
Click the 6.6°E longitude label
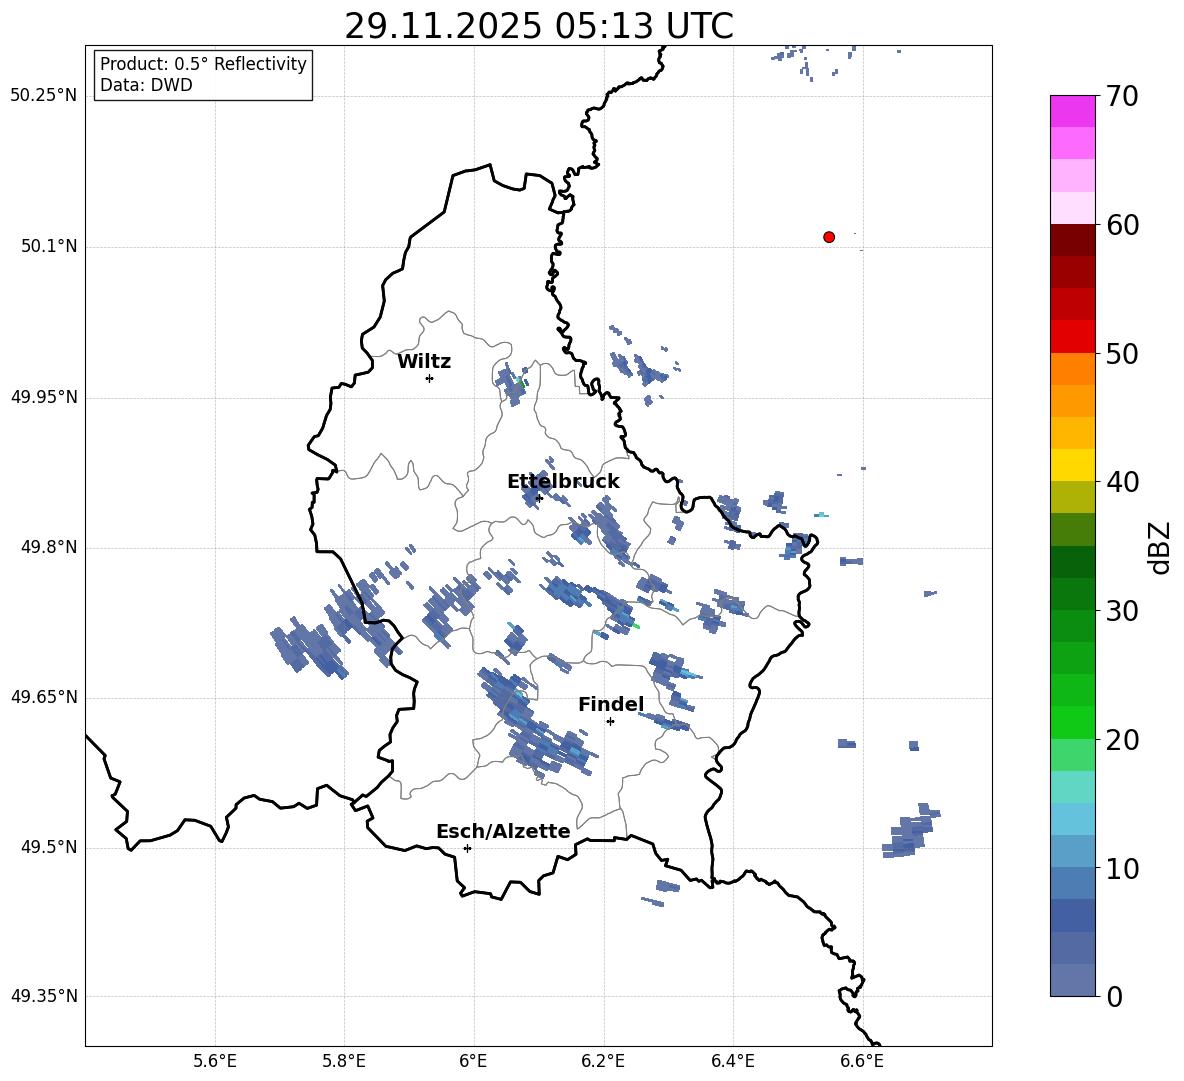pos(862,1061)
